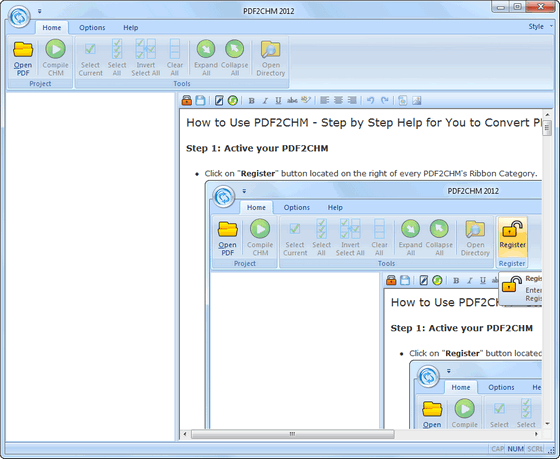Click the format painter brush icon
The height and width of the screenshot is (459, 560).
point(306,100)
